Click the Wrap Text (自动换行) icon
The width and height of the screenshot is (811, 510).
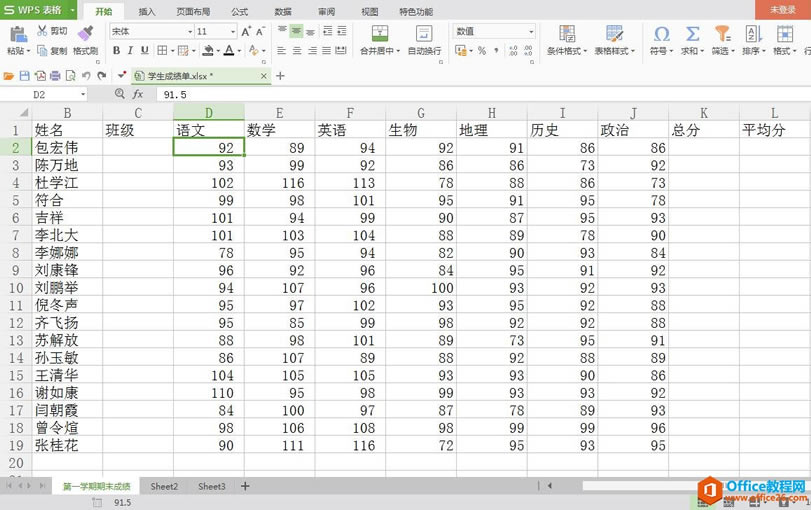click(424, 34)
